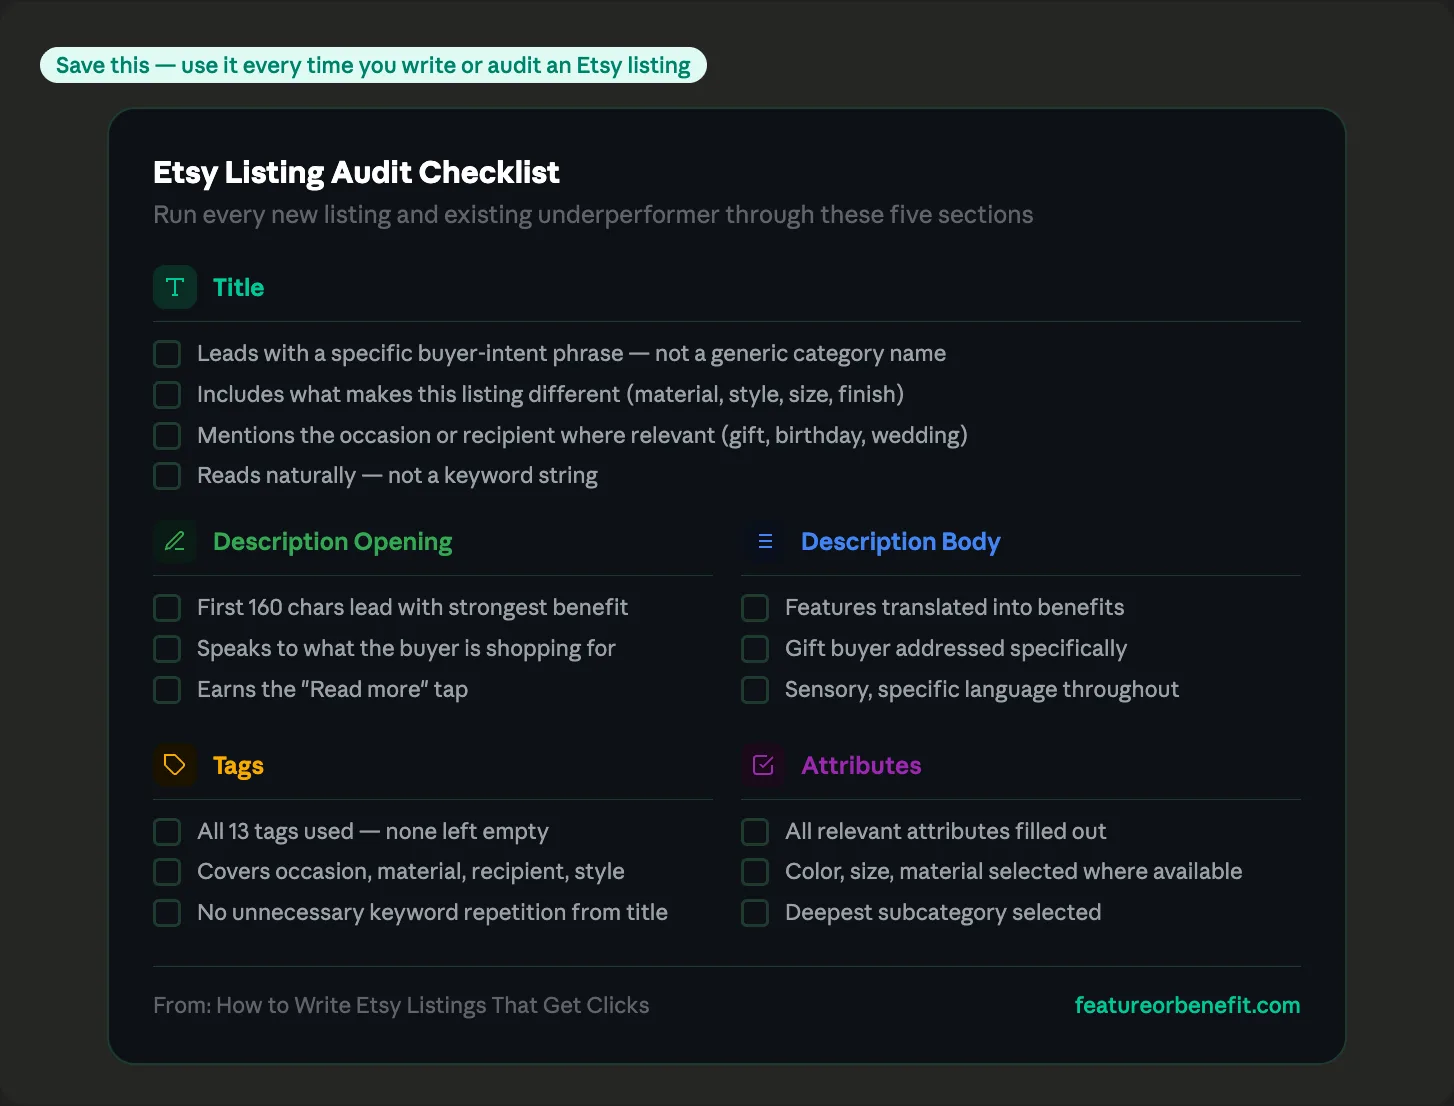The image size is (1454, 1106).
Task: Tick 'Reads naturally — not a keyword string' checkbox
Action: (167, 476)
